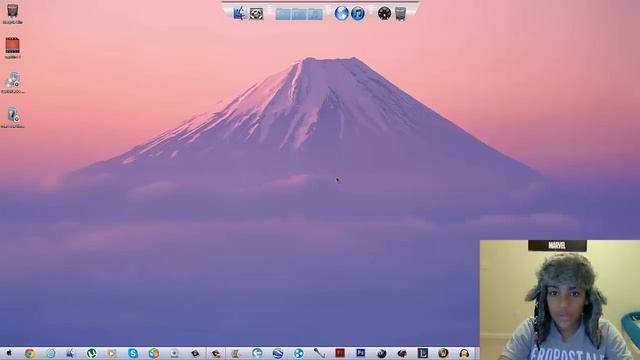The image size is (640, 360).
Task: Open uTorrent from the taskbar
Action: pyautogui.click(x=91, y=353)
